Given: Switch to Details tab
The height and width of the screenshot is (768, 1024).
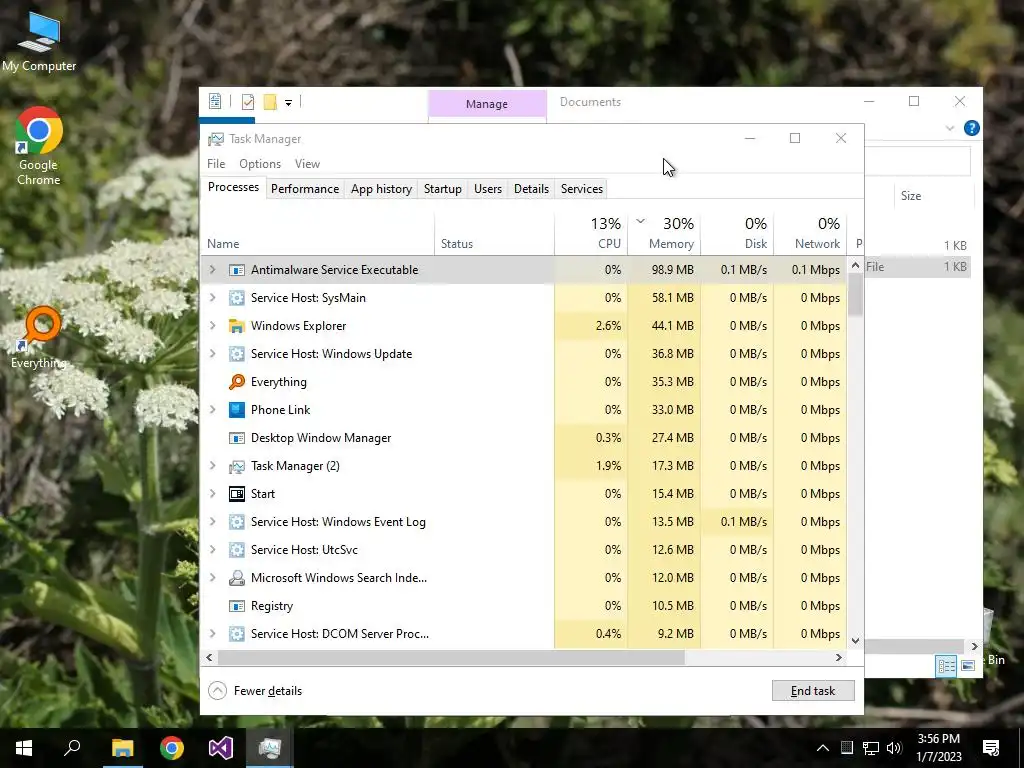Looking at the screenshot, I should click(531, 189).
